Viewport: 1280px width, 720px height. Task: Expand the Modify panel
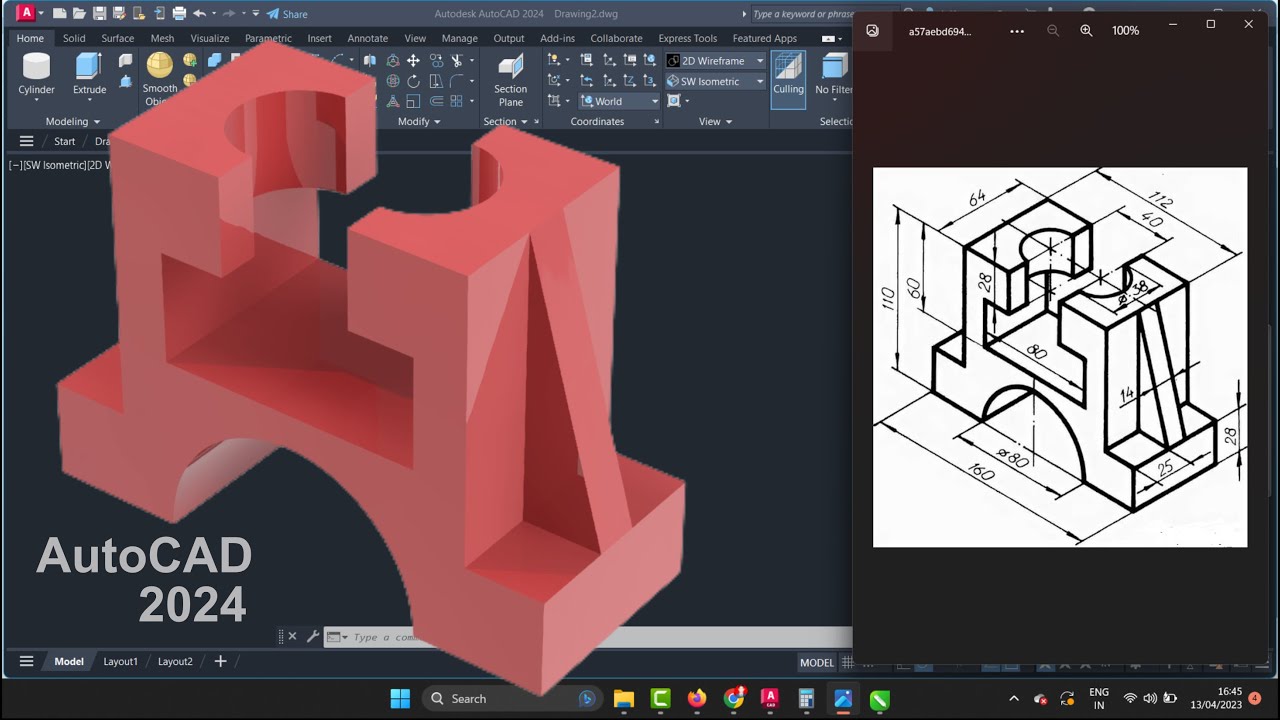pos(419,121)
